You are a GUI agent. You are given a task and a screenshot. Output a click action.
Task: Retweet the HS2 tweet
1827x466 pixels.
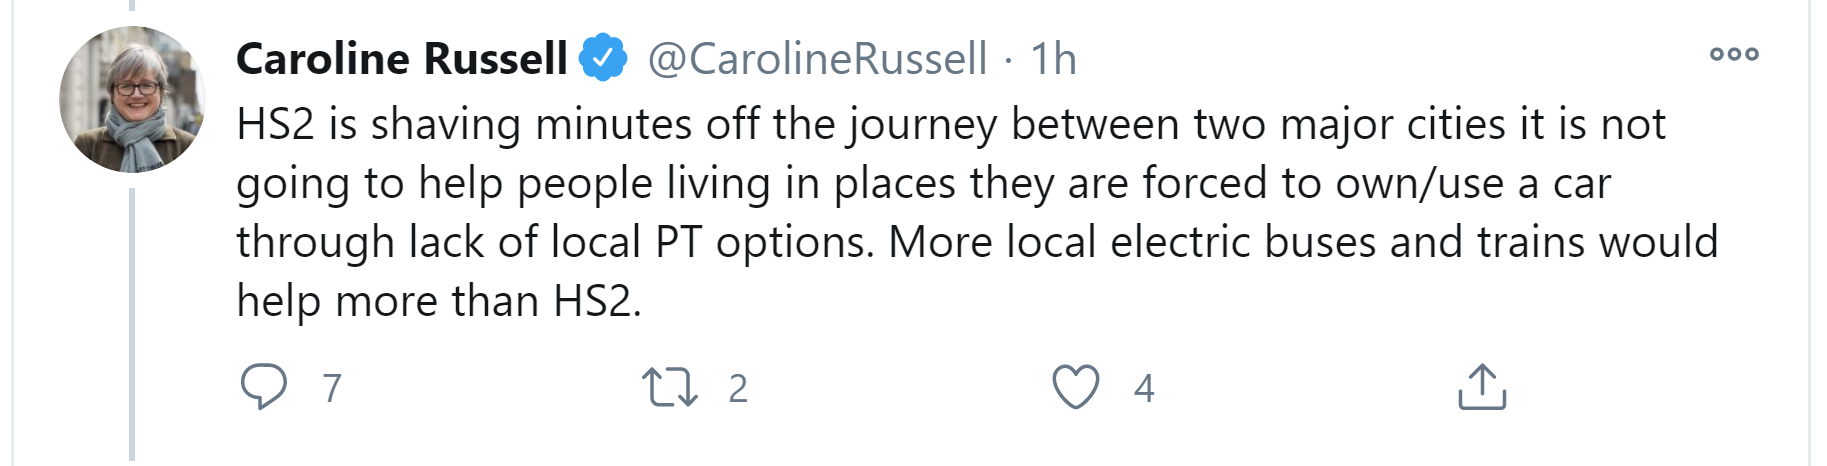coord(669,387)
